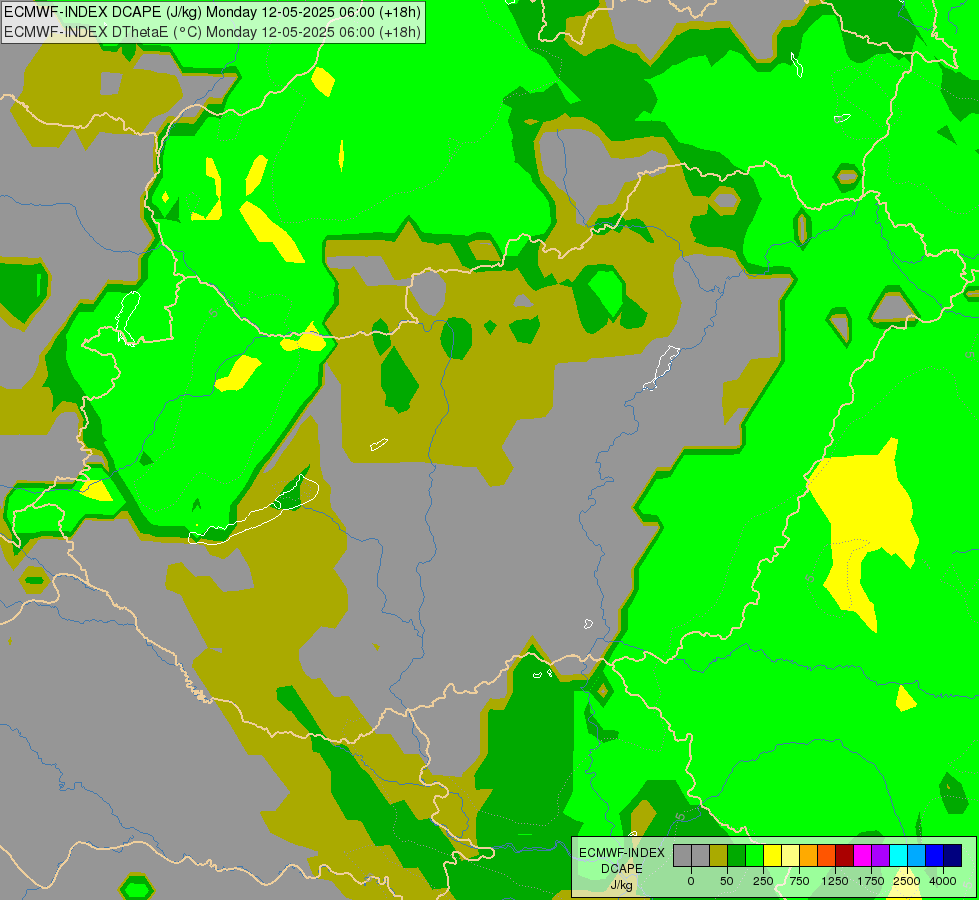Image resolution: width=979 pixels, height=900 pixels.
Task: Choose the red-orange legend swatch
Action: coord(827,855)
